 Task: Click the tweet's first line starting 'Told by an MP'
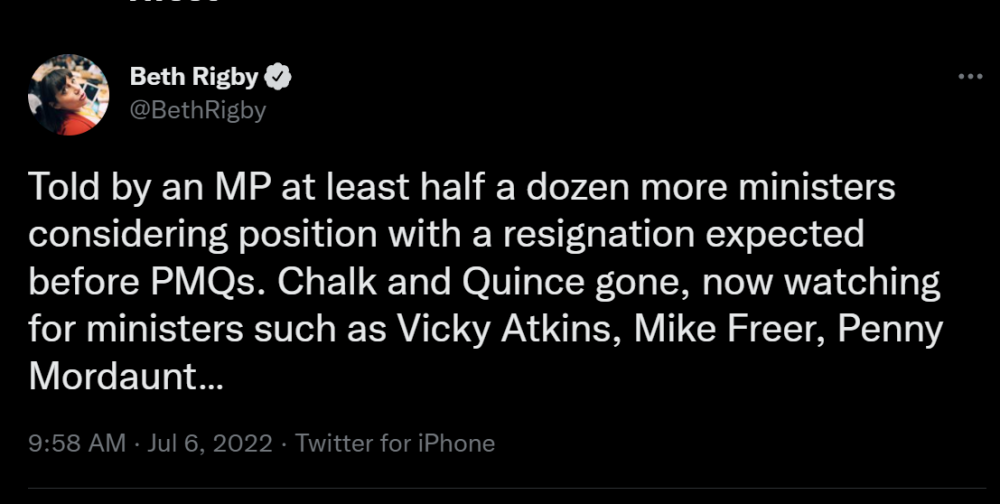click(462, 188)
